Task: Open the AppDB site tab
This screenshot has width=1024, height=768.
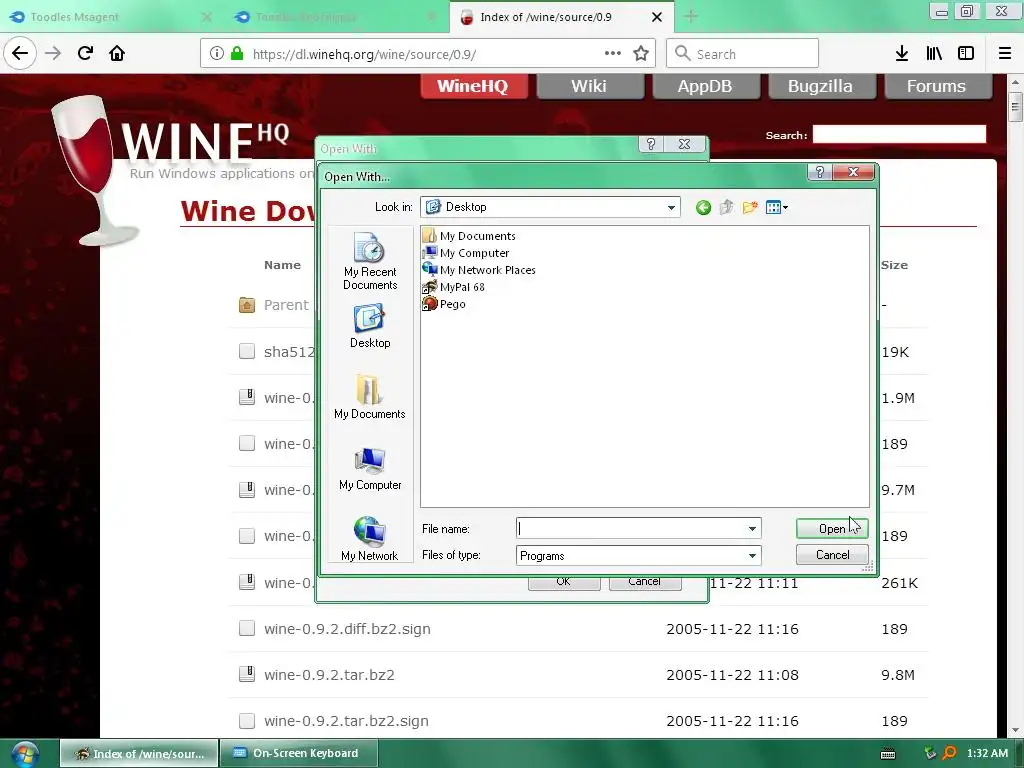Action: tap(705, 86)
